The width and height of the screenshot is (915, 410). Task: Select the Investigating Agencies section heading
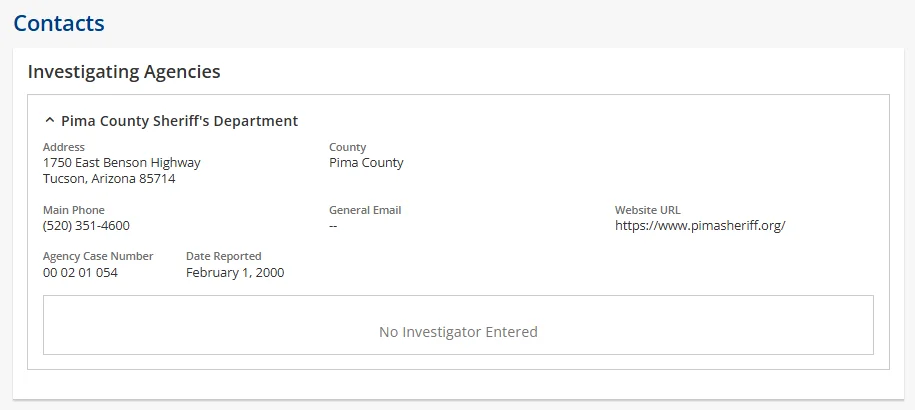coord(124,72)
